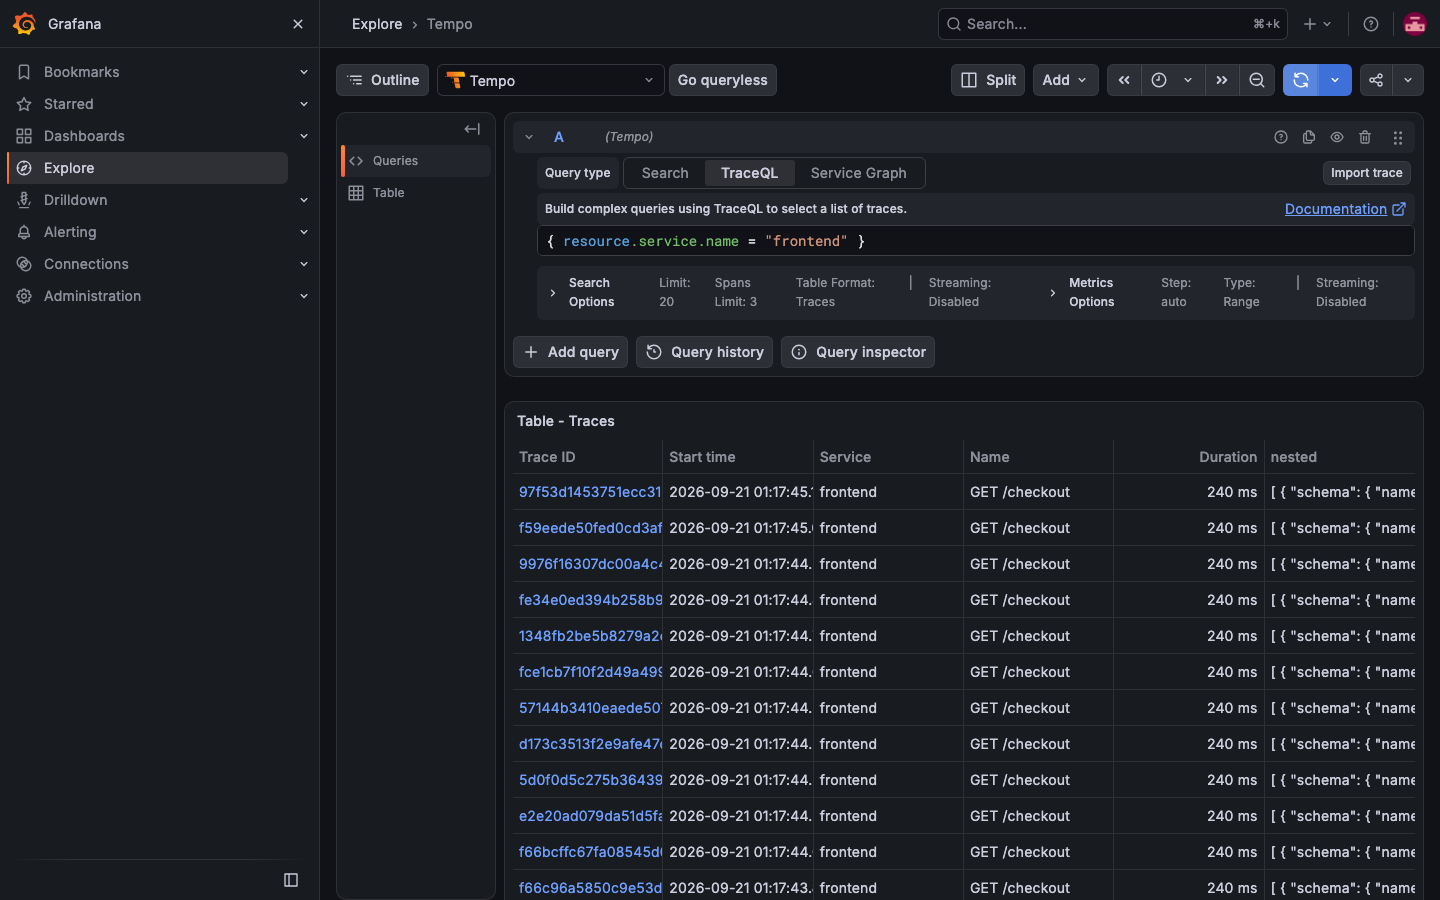Viewport: 1440px width, 900px height.
Task: Open Connections in sidebar
Action: pyautogui.click(x=86, y=264)
